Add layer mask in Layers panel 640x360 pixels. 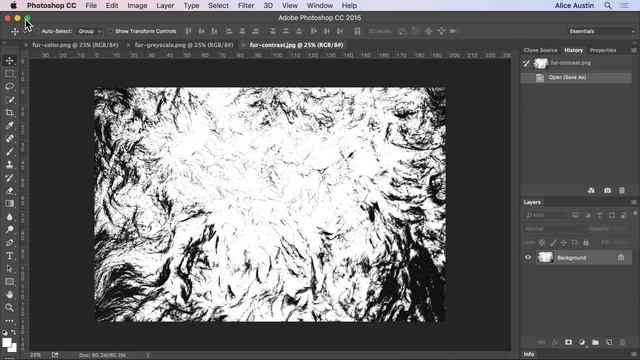click(x=568, y=342)
